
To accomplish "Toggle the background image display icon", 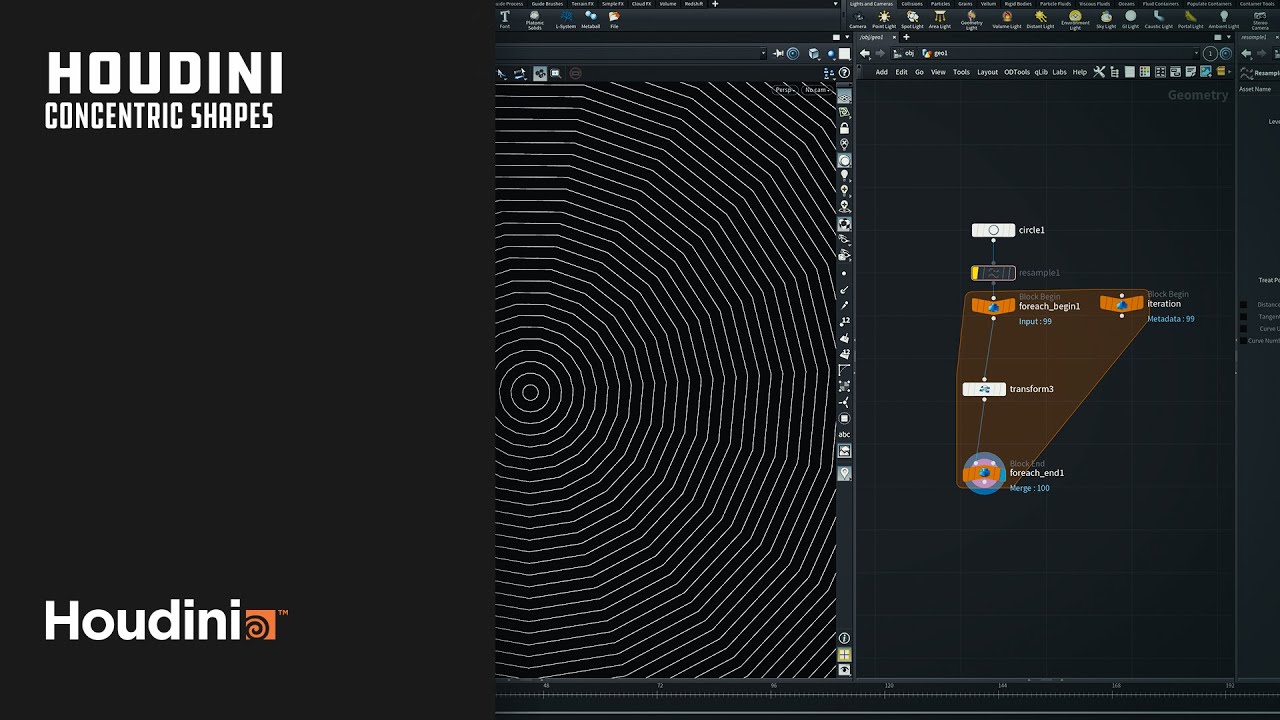I will tap(844, 451).
